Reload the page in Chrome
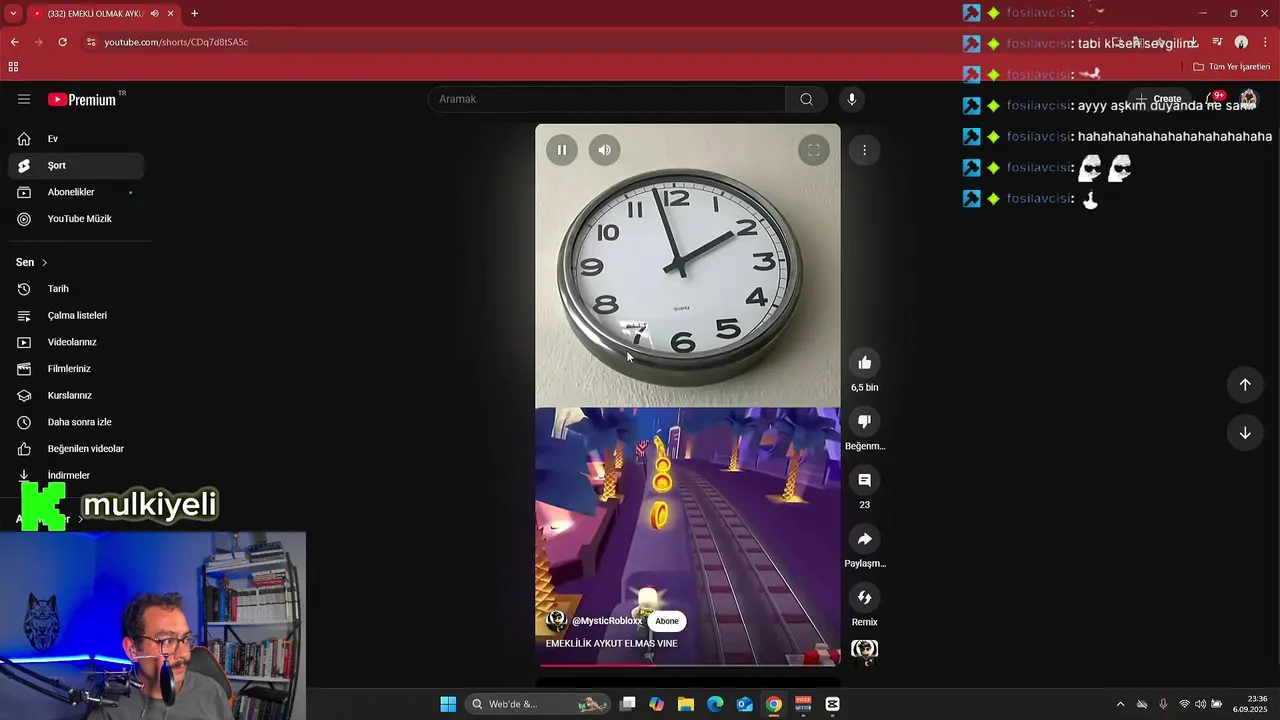 [62, 42]
